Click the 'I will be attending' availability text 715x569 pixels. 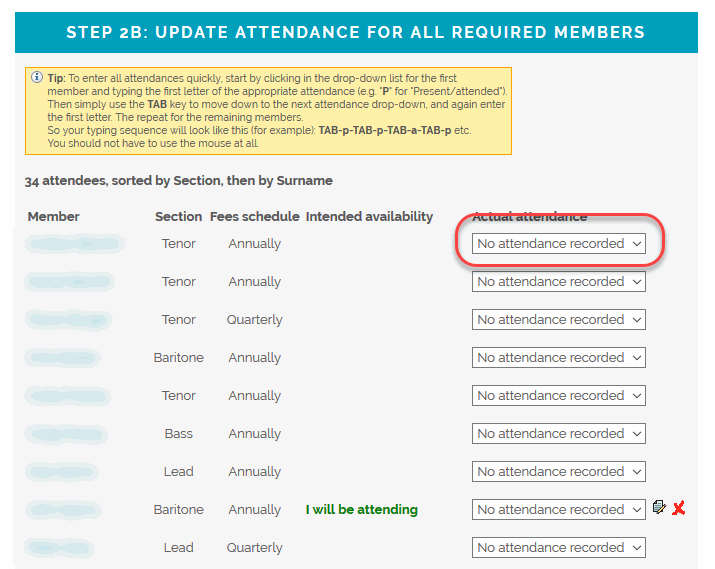click(x=362, y=509)
